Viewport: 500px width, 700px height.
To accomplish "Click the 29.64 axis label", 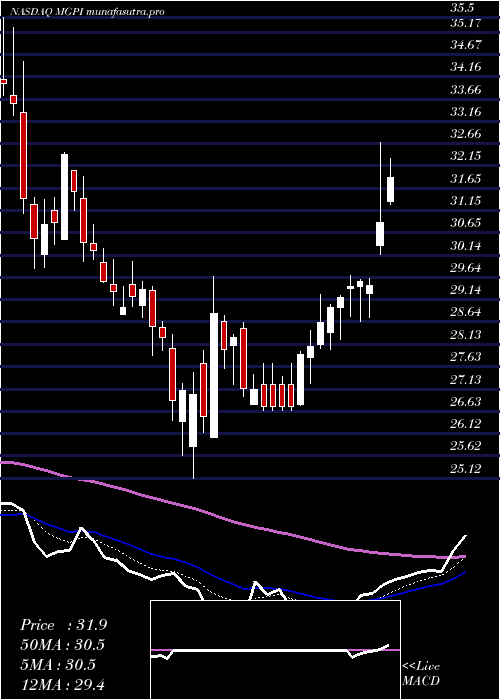I will pos(466,268).
